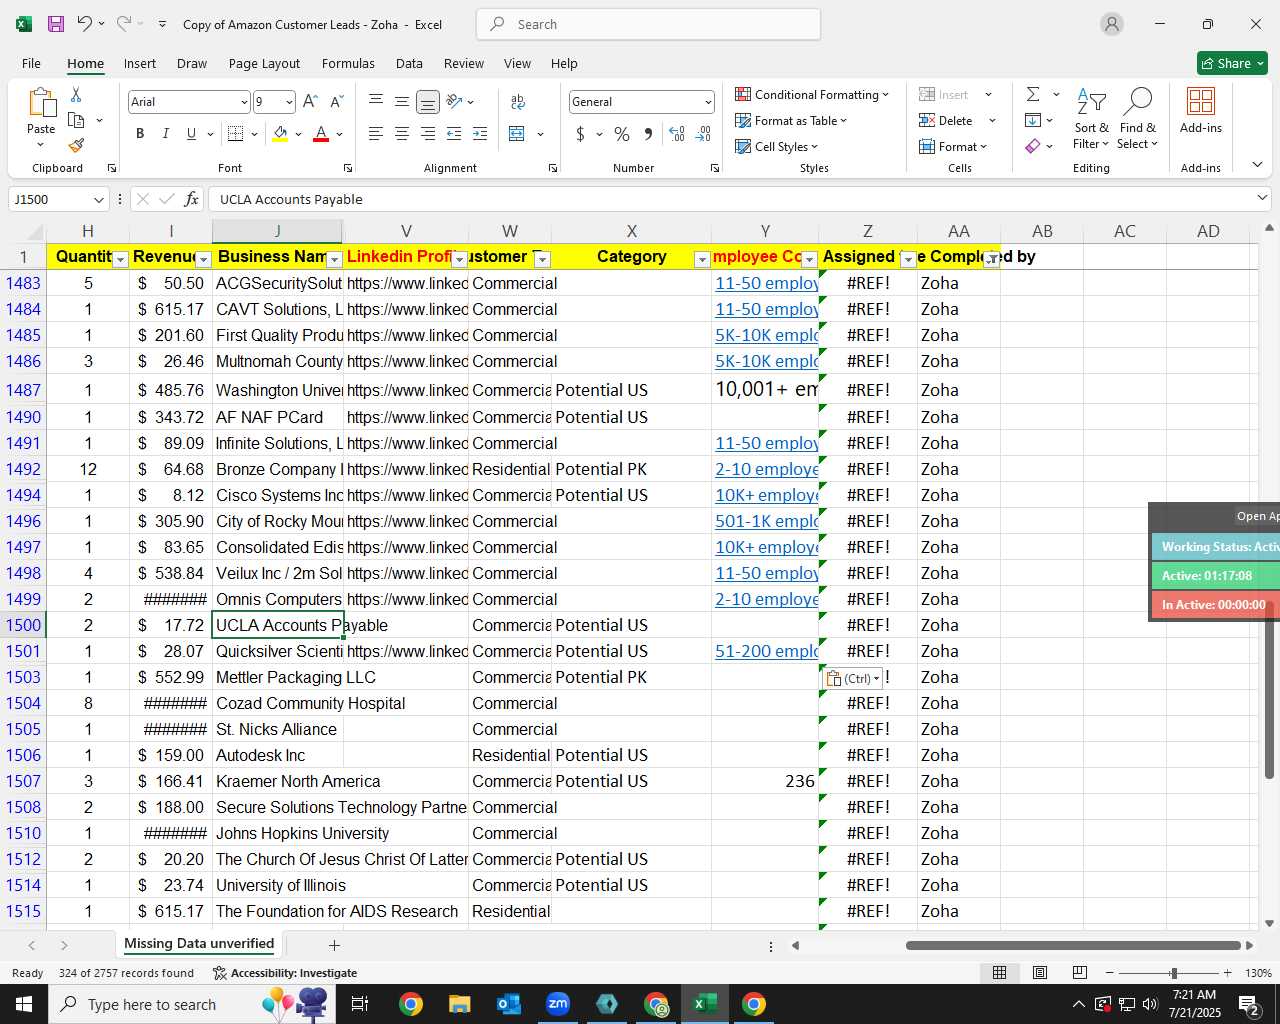The width and height of the screenshot is (1280, 1024).
Task: Click Insert Function fx icon
Action: point(191,199)
